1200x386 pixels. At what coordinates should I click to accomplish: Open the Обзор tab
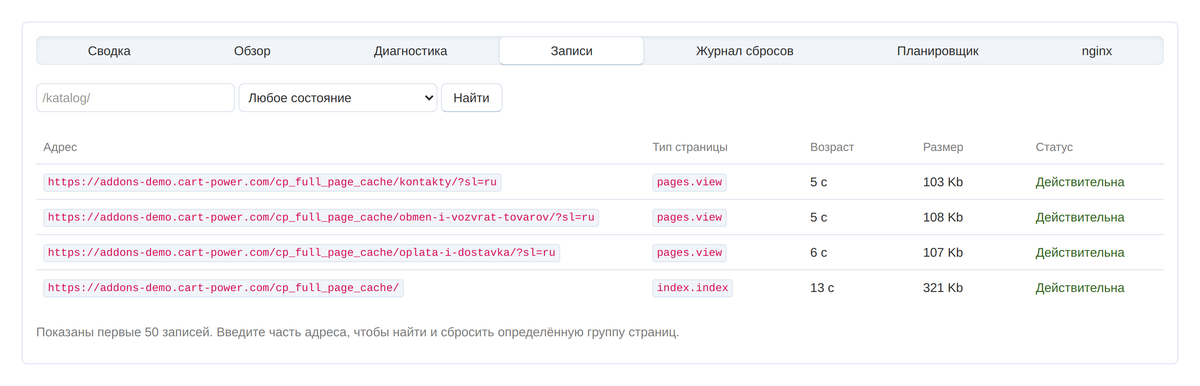tap(252, 51)
